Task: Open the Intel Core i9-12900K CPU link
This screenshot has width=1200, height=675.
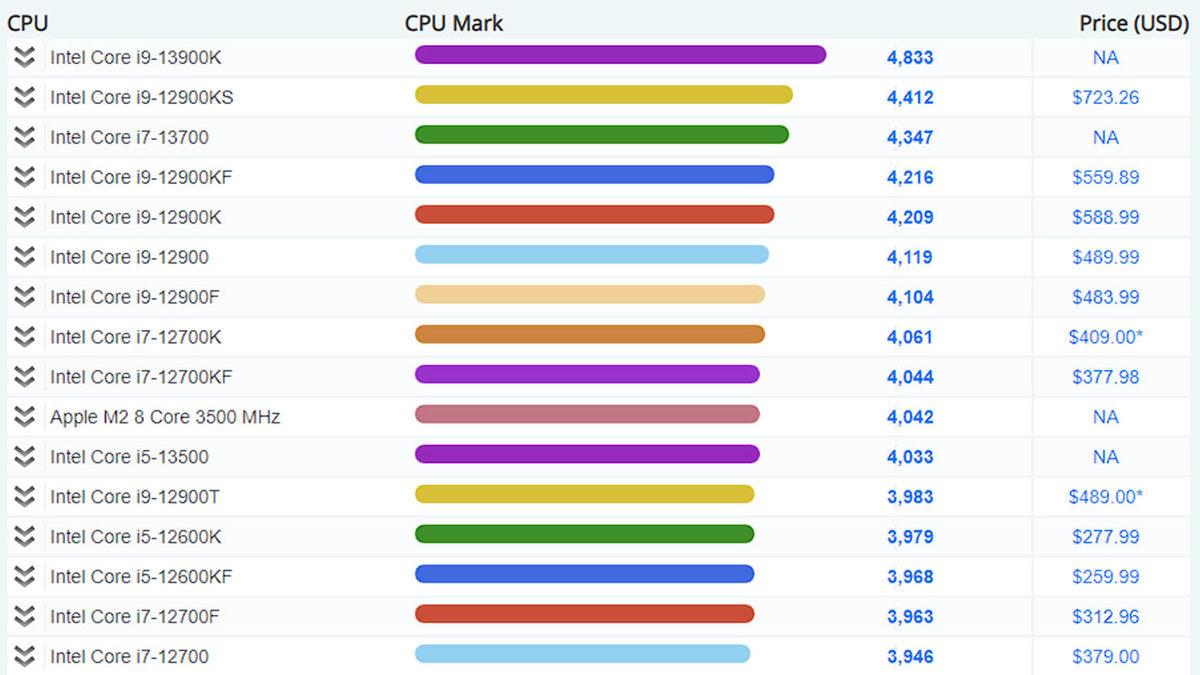Action: [x=136, y=218]
